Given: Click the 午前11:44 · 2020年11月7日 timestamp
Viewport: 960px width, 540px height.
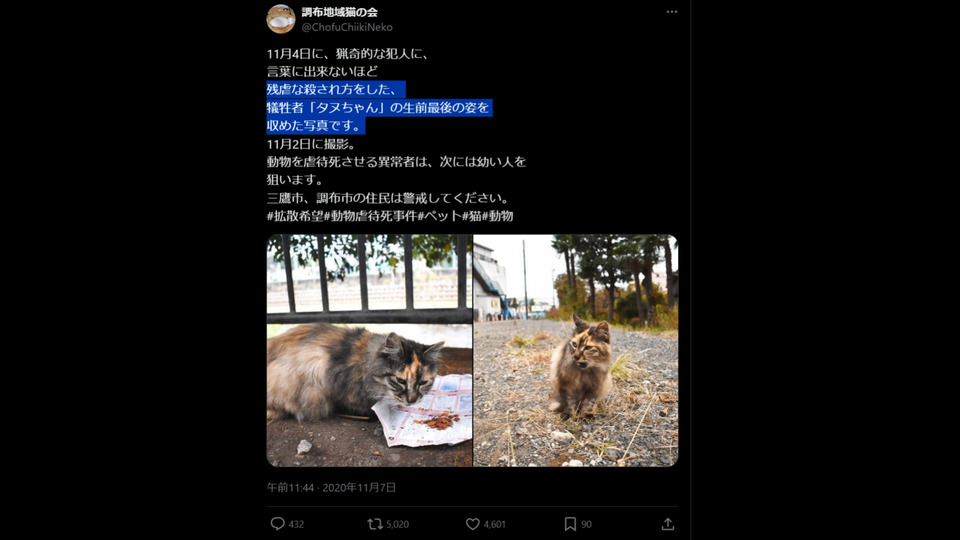Looking at the screenshot, I should [331, 487].
